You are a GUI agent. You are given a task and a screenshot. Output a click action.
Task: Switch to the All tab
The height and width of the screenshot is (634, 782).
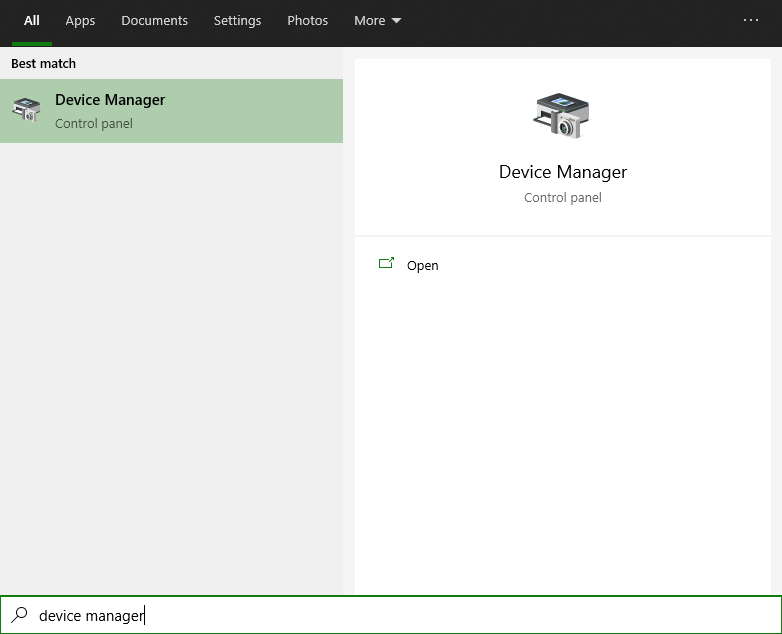[32, 21]
